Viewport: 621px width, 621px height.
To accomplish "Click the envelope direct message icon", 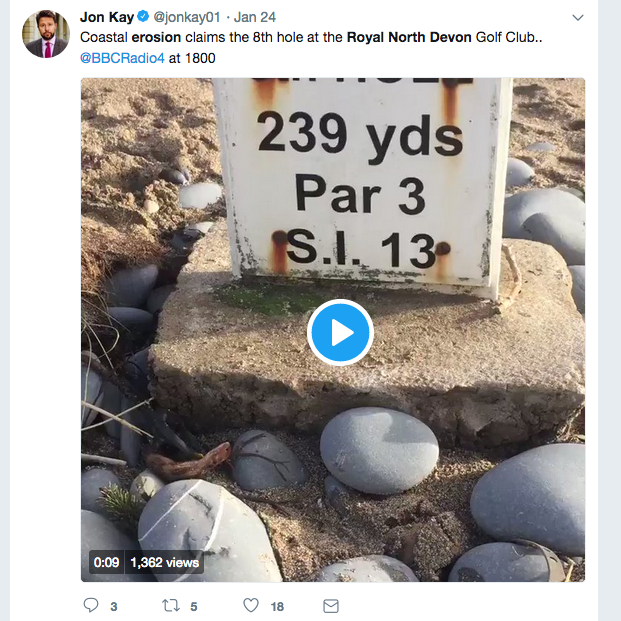I will coord(331,605).
